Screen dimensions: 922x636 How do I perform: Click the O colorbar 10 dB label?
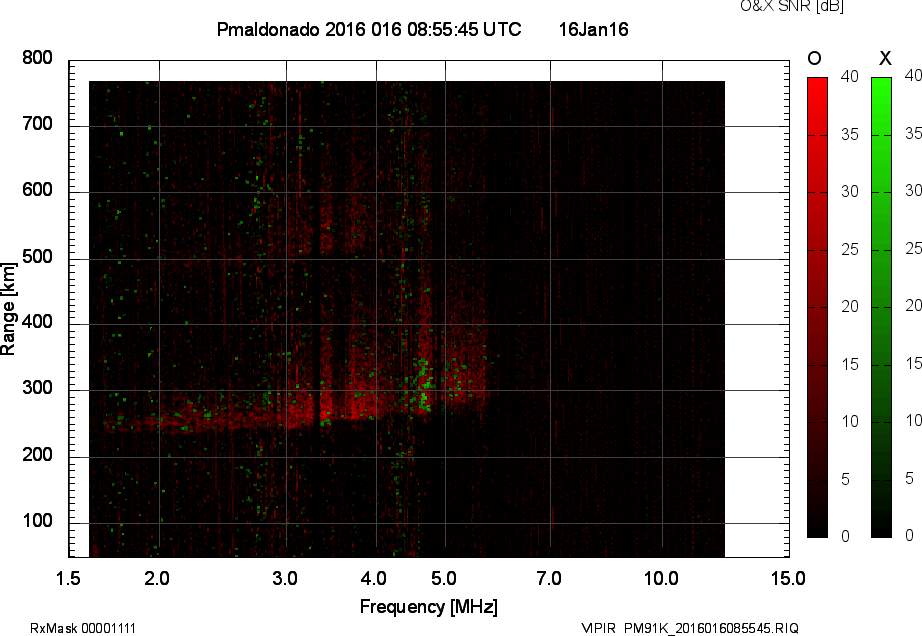click(850, 421)
